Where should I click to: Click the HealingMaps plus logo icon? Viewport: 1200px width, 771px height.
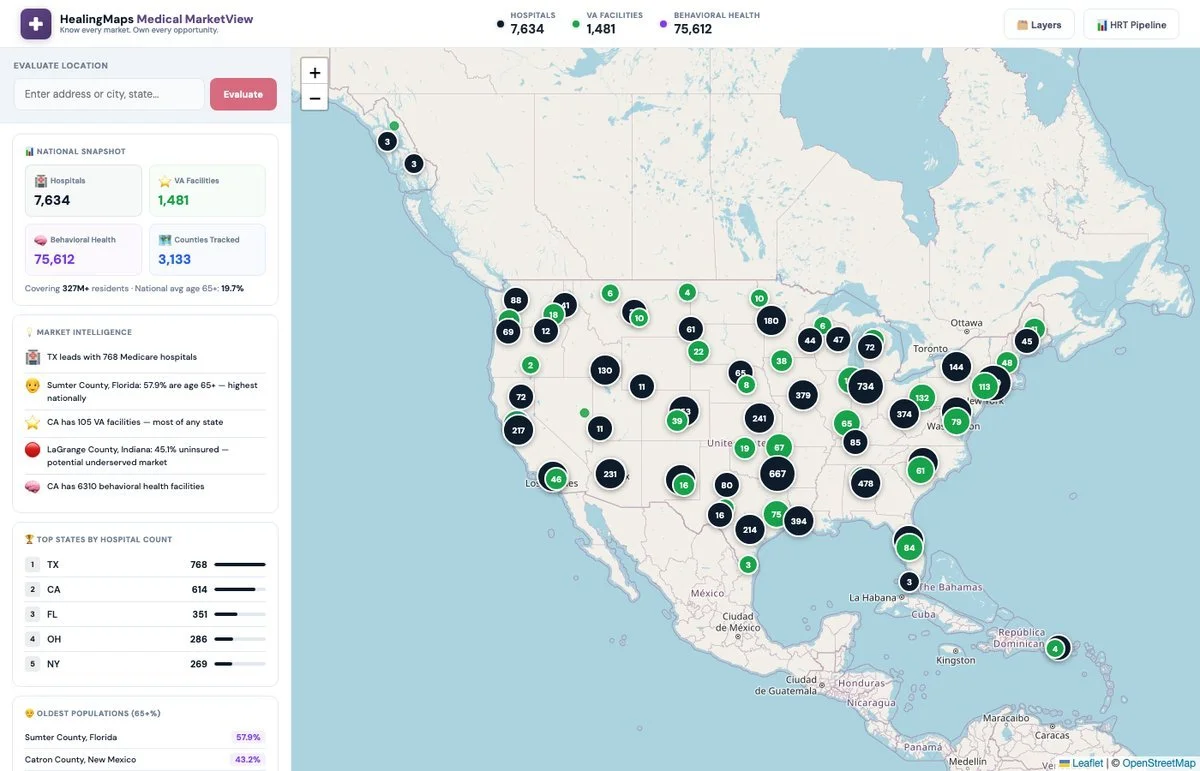point(35,23)
